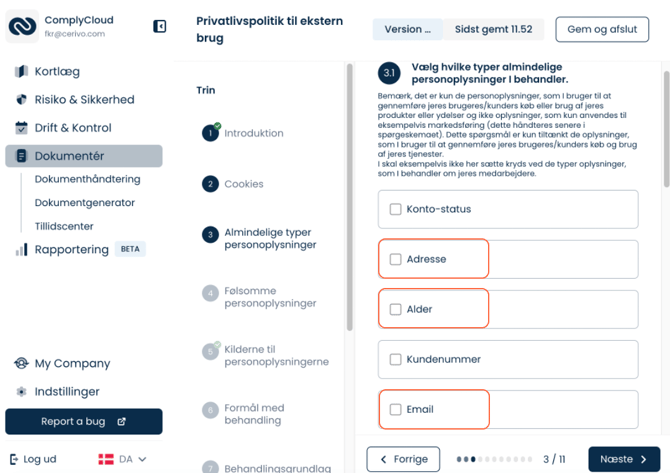Check the Konto-status checkbox
Viewport: 670px width, 473px height.
point(396,210)
